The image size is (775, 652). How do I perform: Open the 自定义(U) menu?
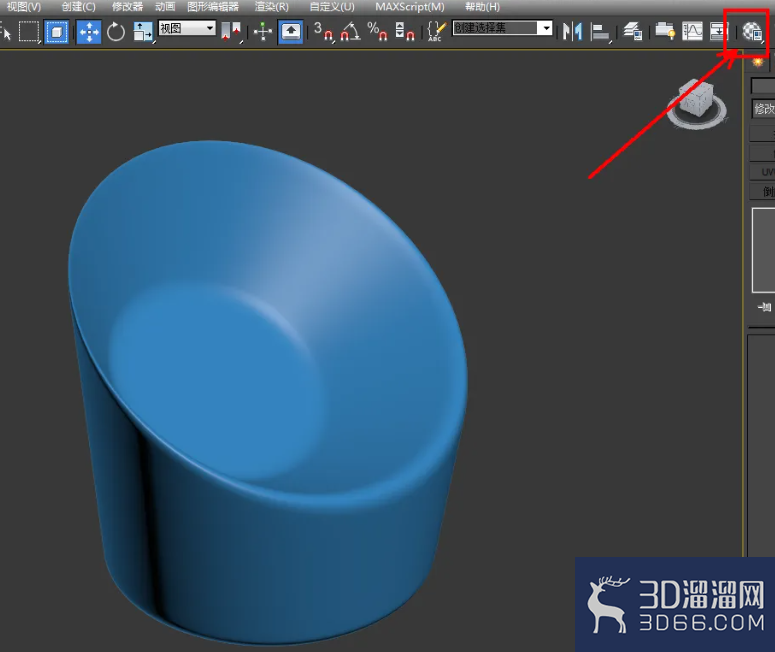pos(332,7)
